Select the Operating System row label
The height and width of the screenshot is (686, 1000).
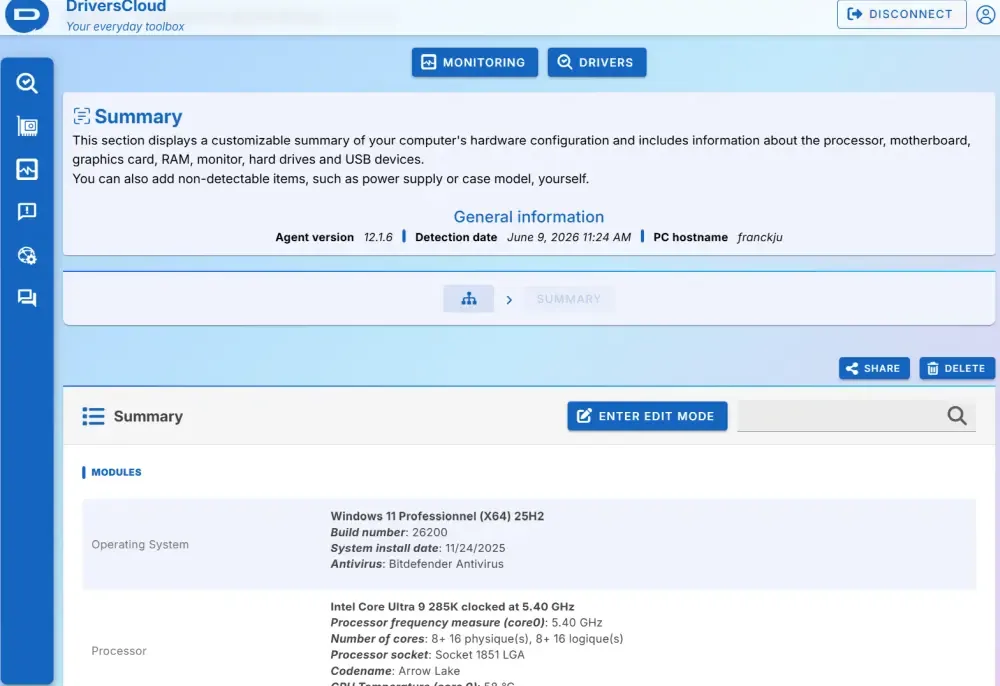[x=140, y=544]
